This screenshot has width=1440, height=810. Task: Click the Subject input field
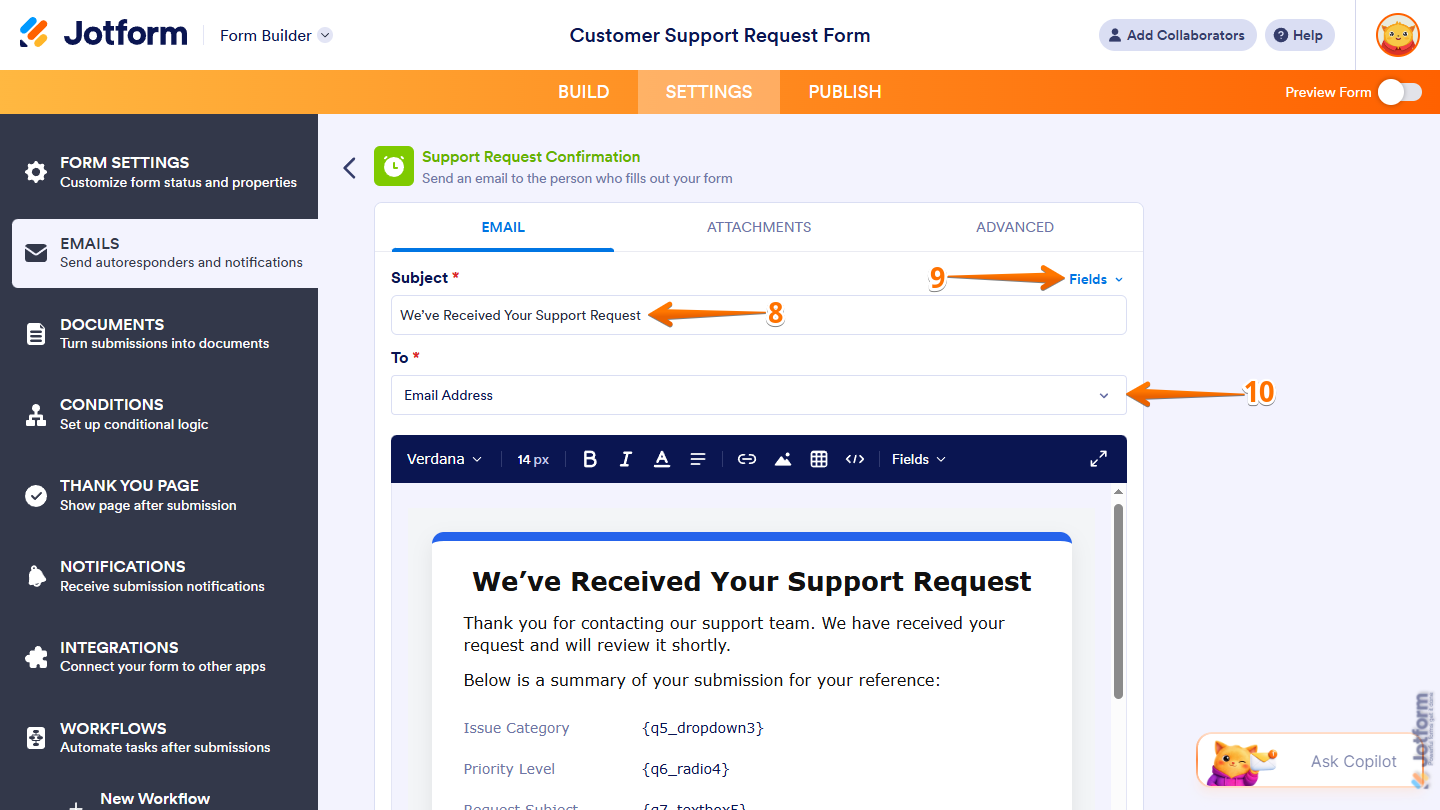tap(758, 315)
